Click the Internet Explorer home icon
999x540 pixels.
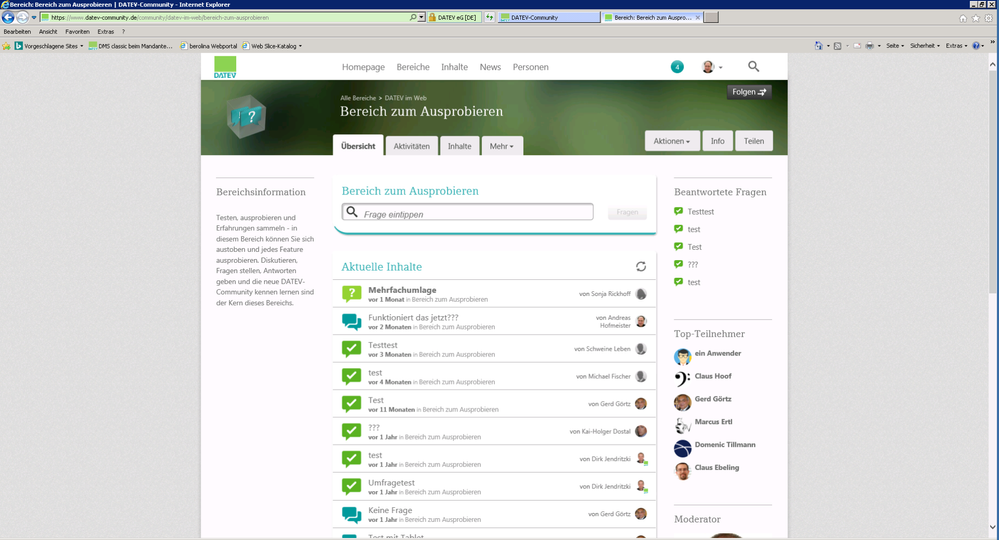click(x=963, y=18)
